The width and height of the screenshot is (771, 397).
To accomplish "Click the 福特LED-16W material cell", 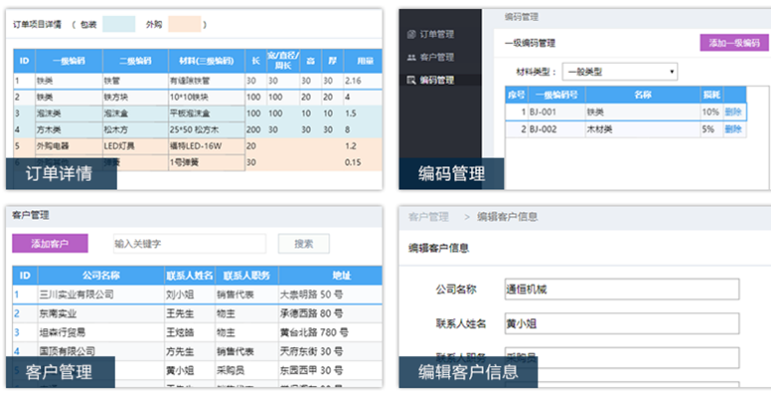I will 207,146.
